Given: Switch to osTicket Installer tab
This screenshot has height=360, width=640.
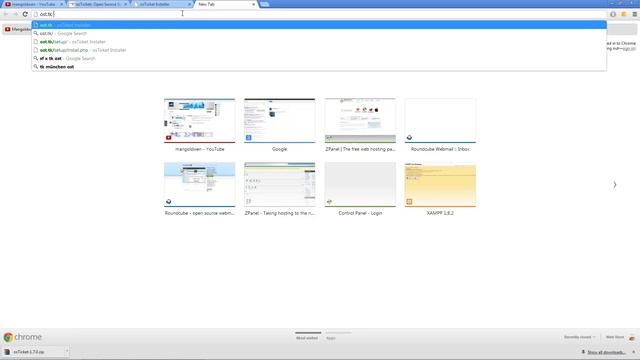Looking at the screenshot, I should [x=161, y=4].
